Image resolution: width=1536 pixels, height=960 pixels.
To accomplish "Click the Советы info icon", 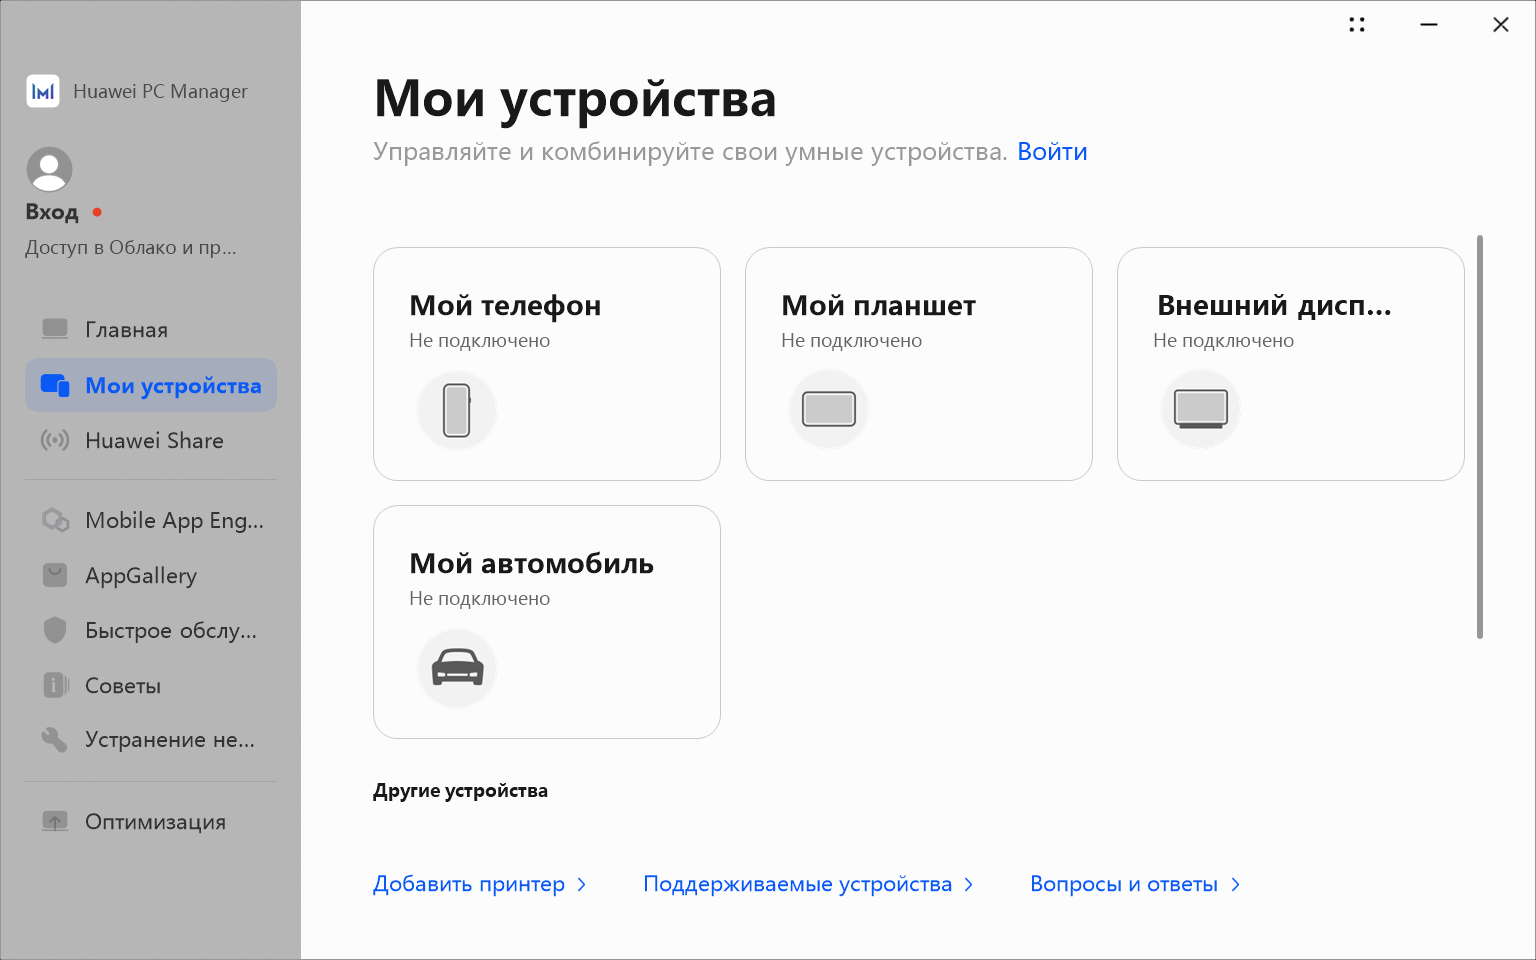I will pos(55,685).
